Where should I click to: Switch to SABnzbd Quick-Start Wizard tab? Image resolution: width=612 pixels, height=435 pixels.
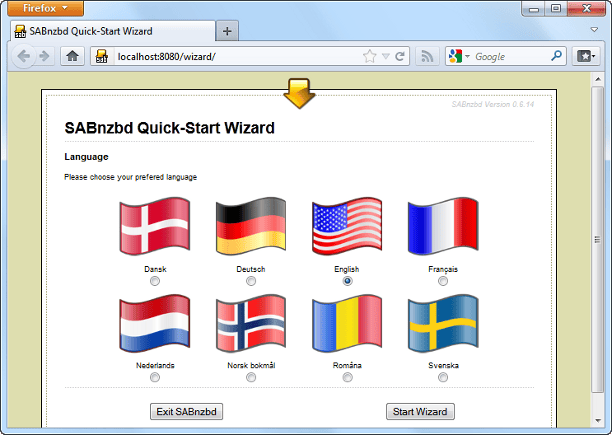click(112, 31)
